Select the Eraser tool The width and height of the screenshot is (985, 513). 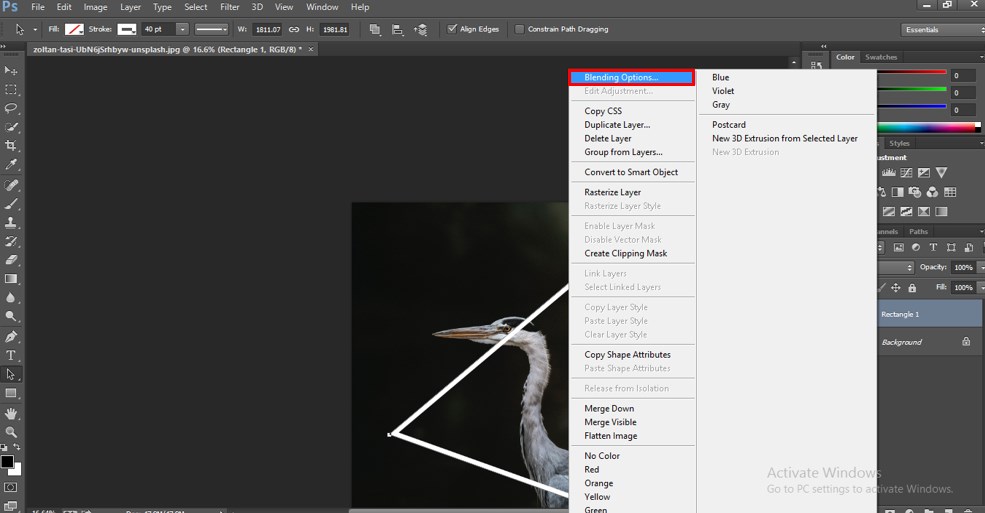[x=11, y=259]
